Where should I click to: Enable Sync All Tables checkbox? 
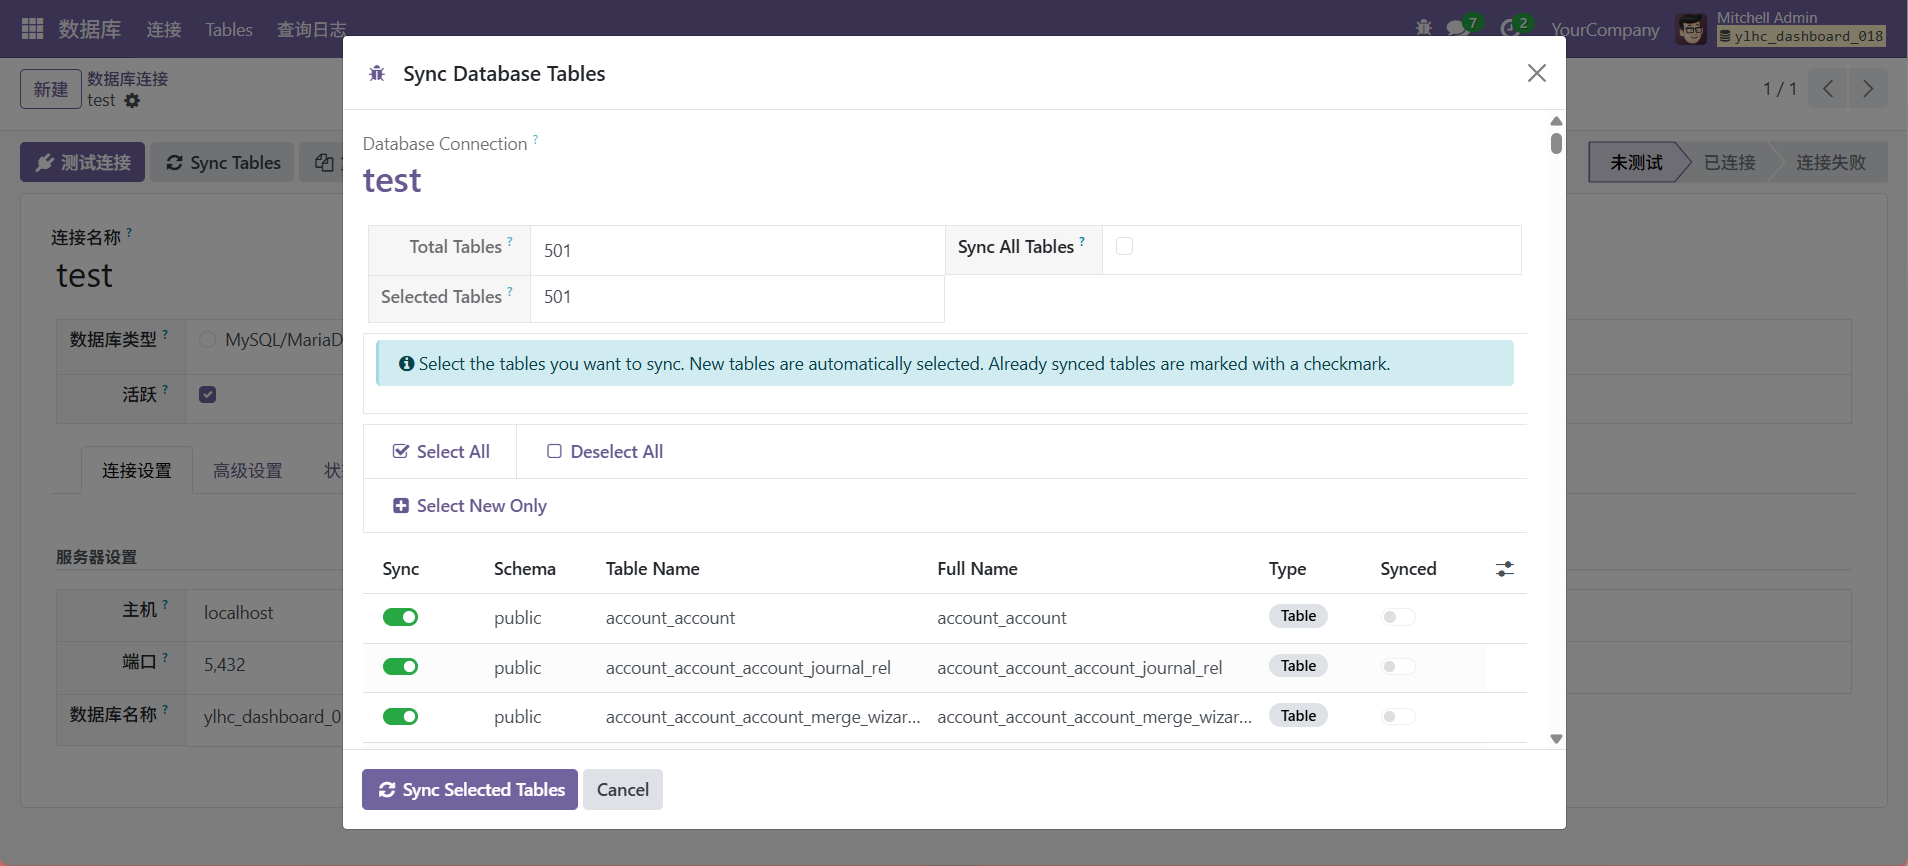[1124, 246]
